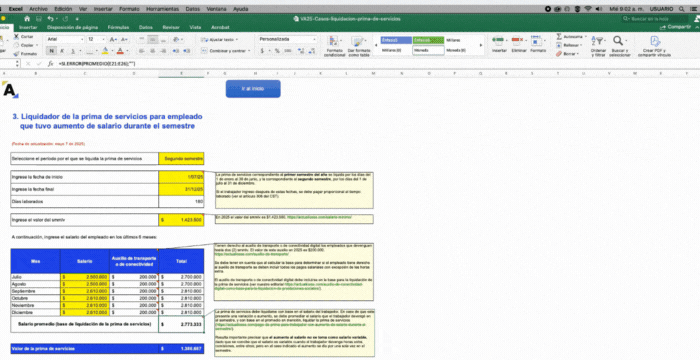Open the Revisar ribbon tab

point(171,27)
